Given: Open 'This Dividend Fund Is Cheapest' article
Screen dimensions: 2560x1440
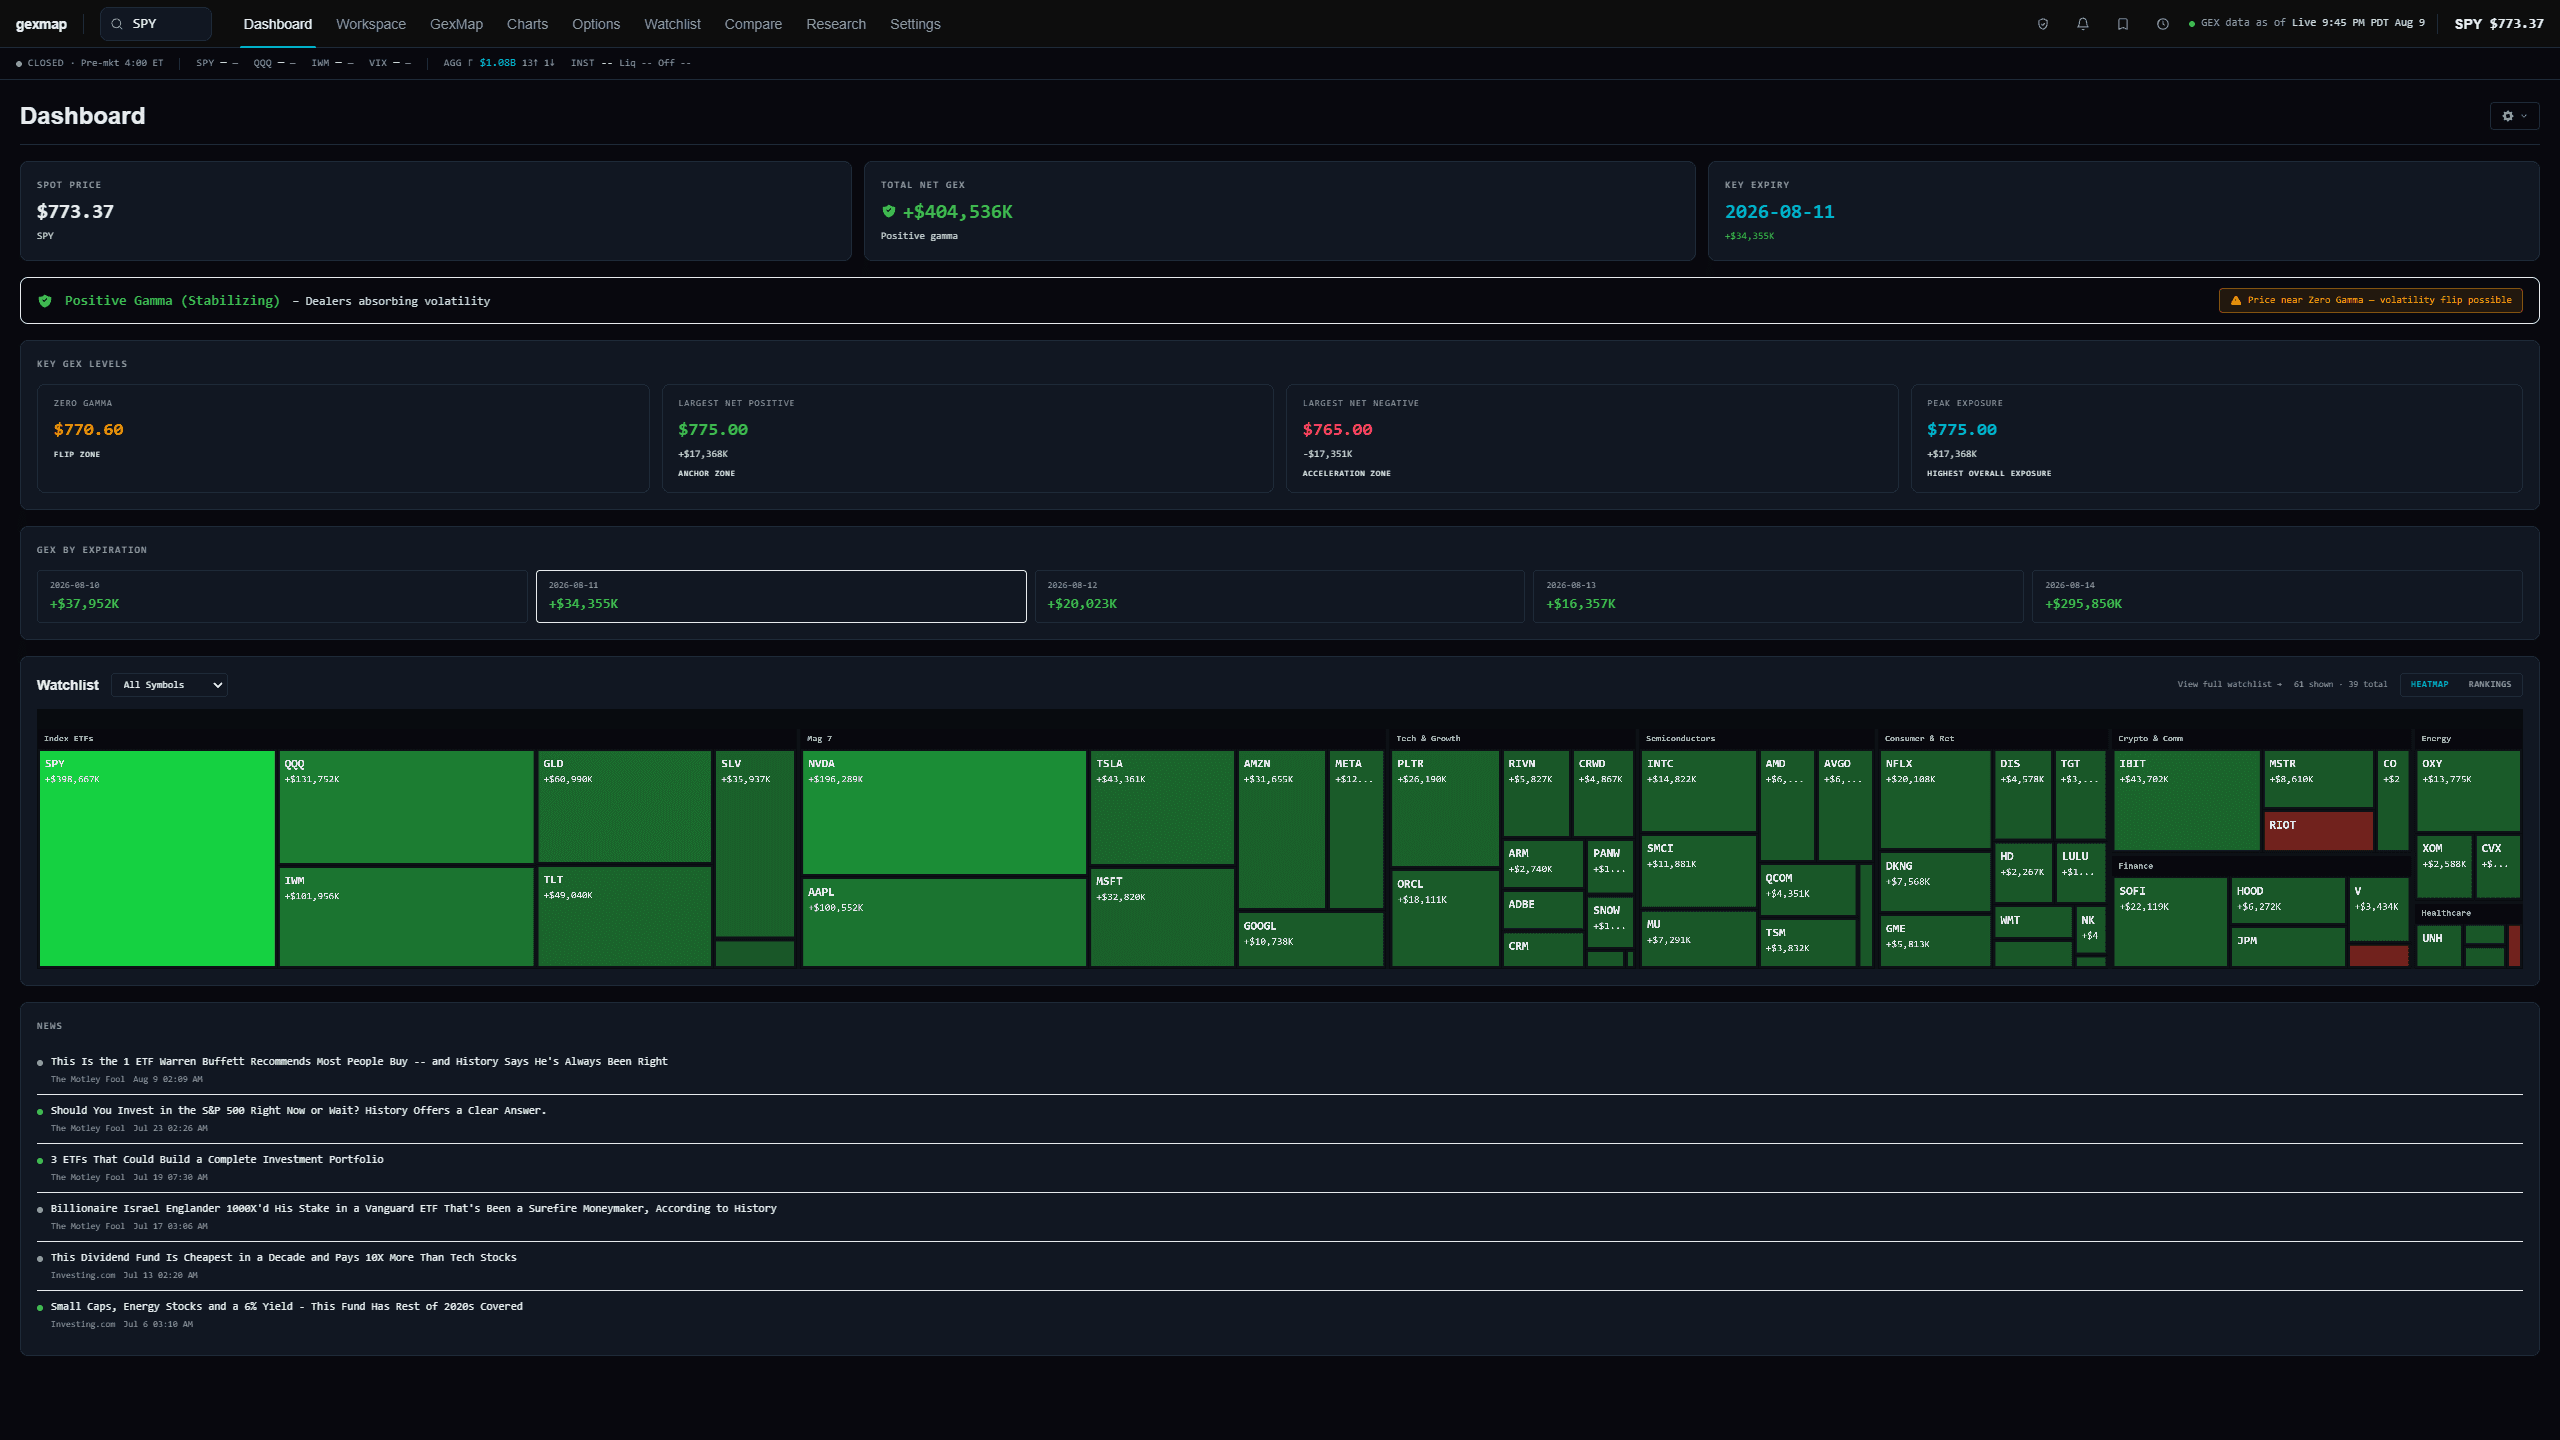Looking at the screenshot, I should point(284,1258).
